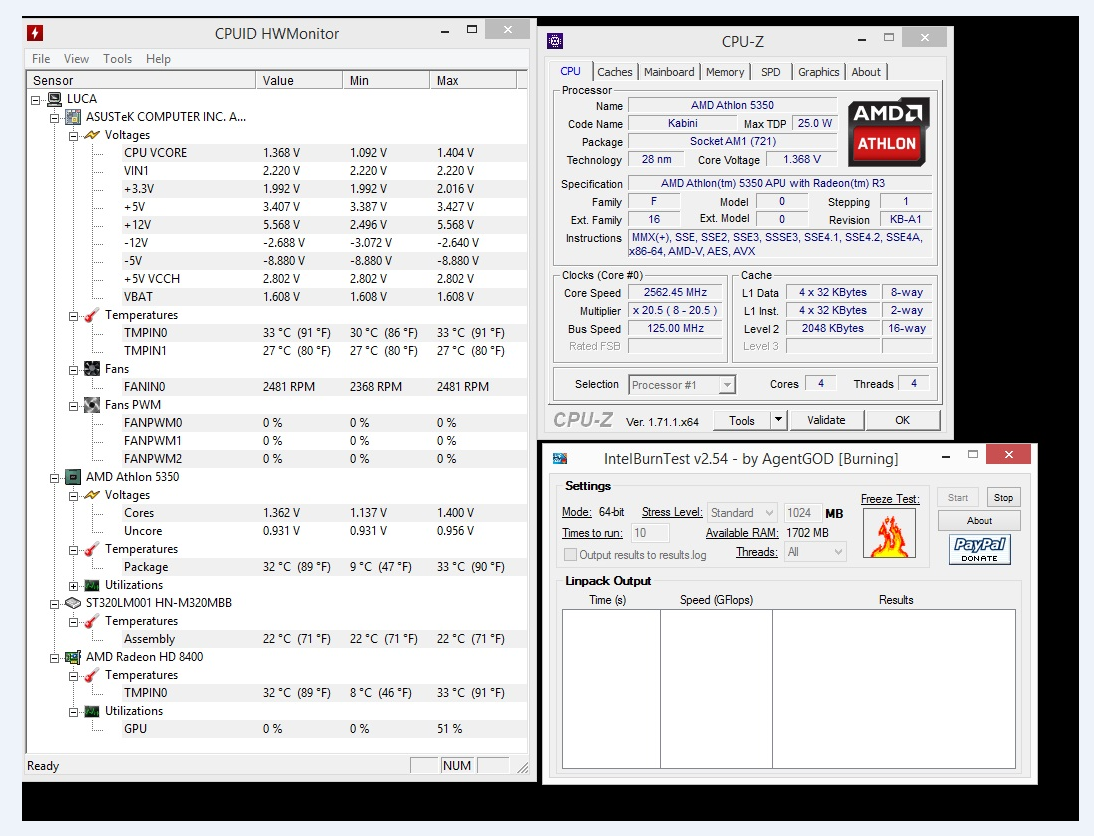This screenshot has width=1094, height=836.
Task: Open the HWMonitor View menu
Action: [x=76, y=59]
